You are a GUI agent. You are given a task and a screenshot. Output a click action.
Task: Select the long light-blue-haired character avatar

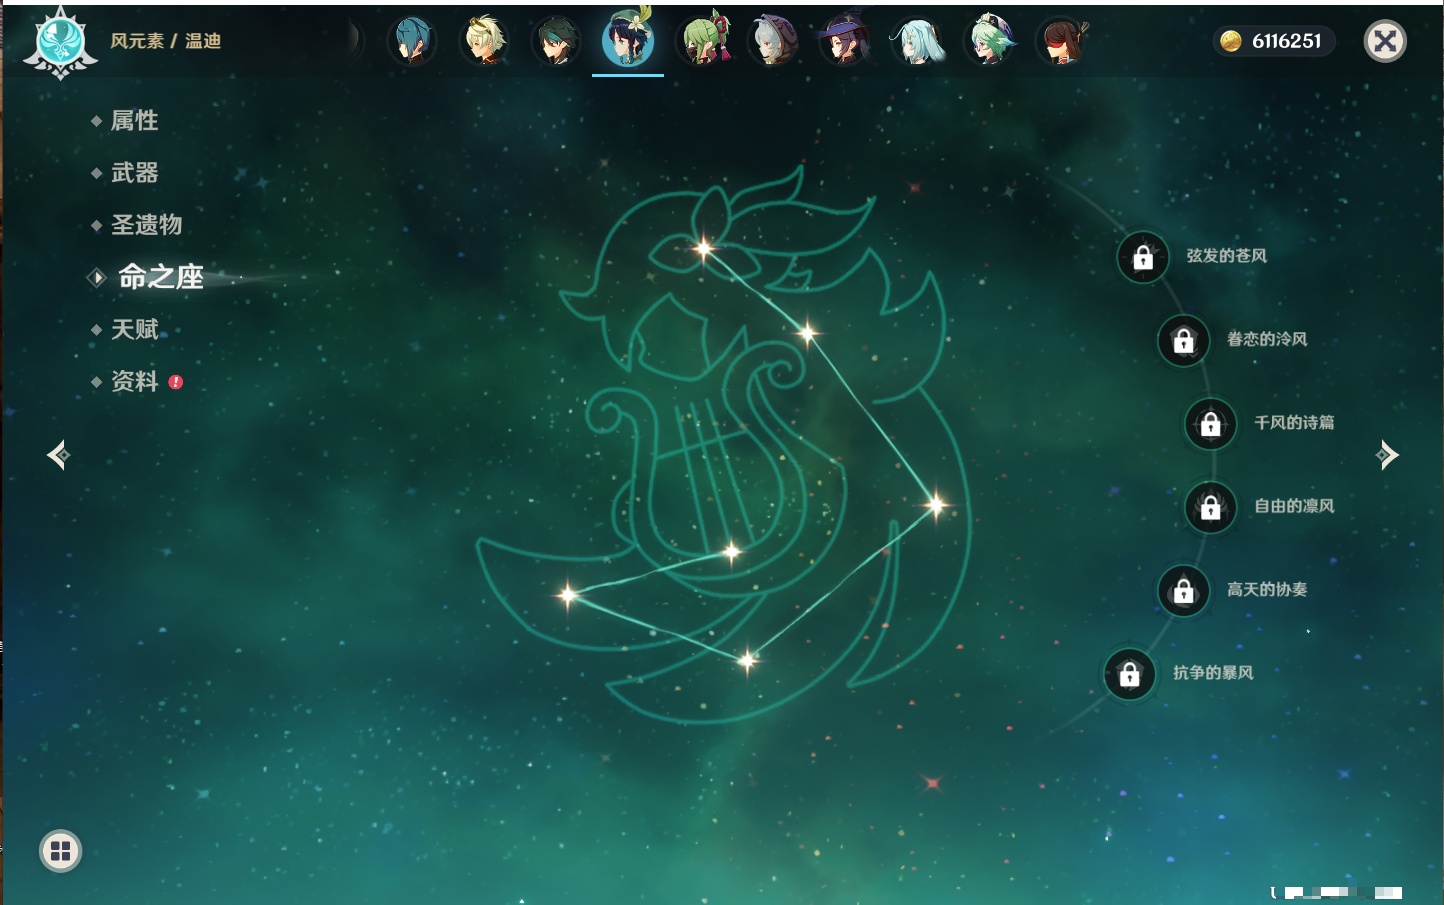tap(917, 41)
